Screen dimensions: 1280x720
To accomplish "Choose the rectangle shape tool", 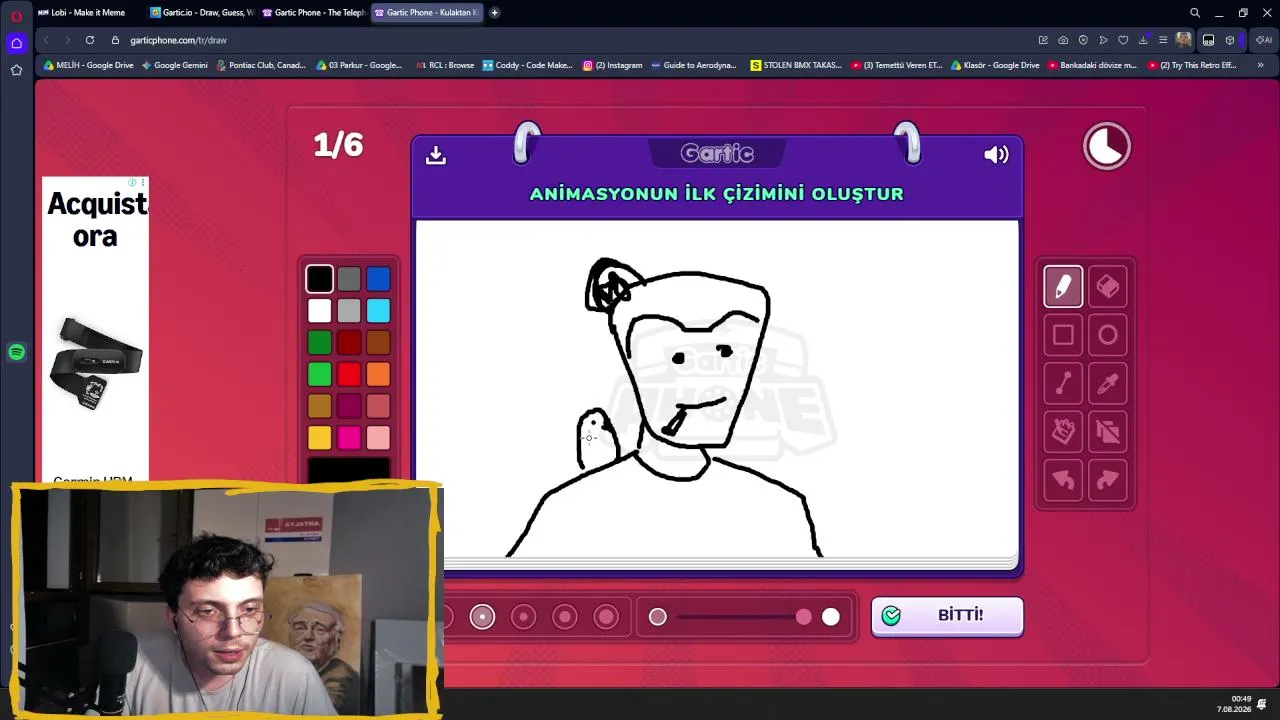I will click(1063, 335).
